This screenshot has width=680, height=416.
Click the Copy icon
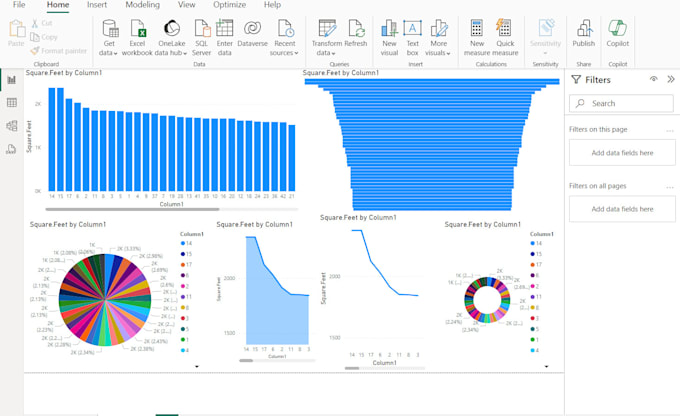pos(35,37)
